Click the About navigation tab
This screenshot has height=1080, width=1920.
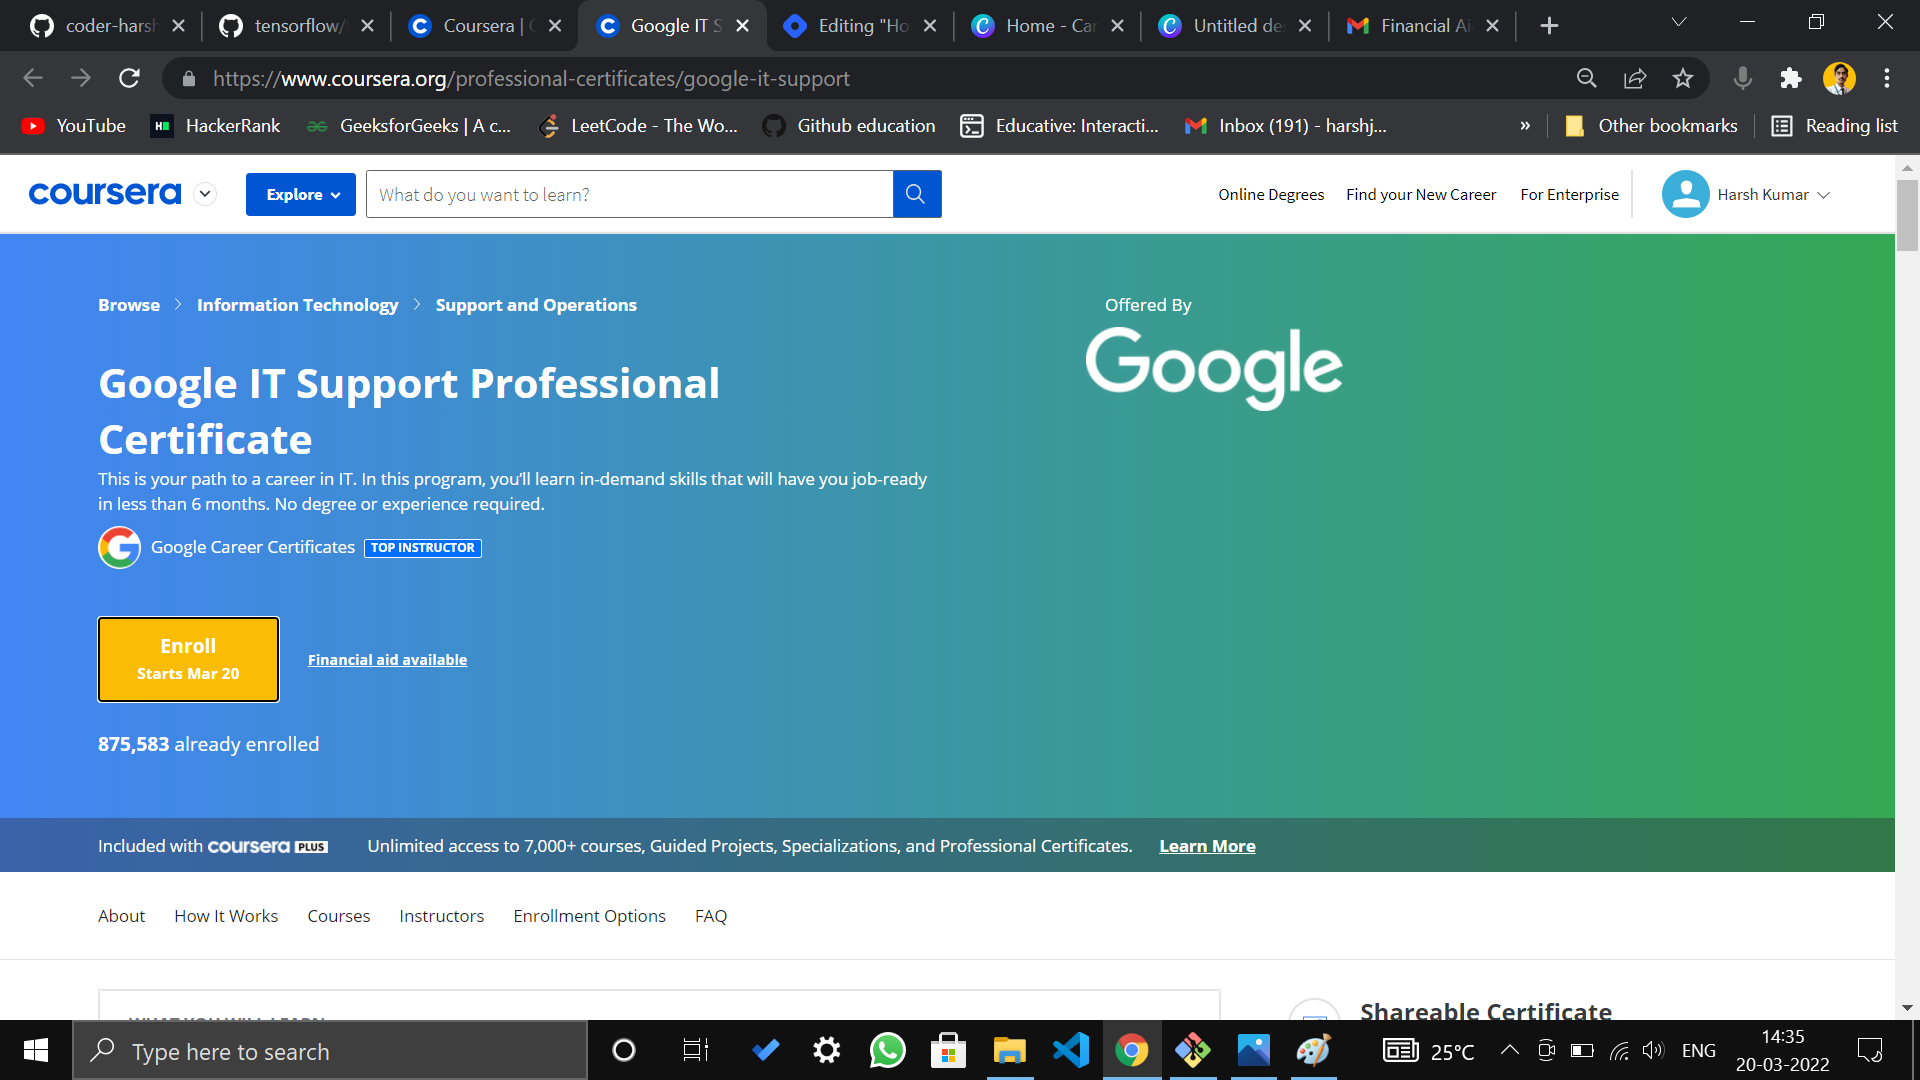pyautogui.click(x=121, y=915)
